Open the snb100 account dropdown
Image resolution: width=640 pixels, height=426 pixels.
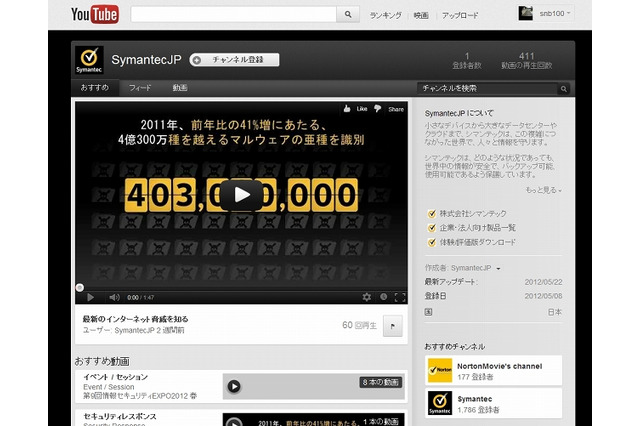click(555, 13)
